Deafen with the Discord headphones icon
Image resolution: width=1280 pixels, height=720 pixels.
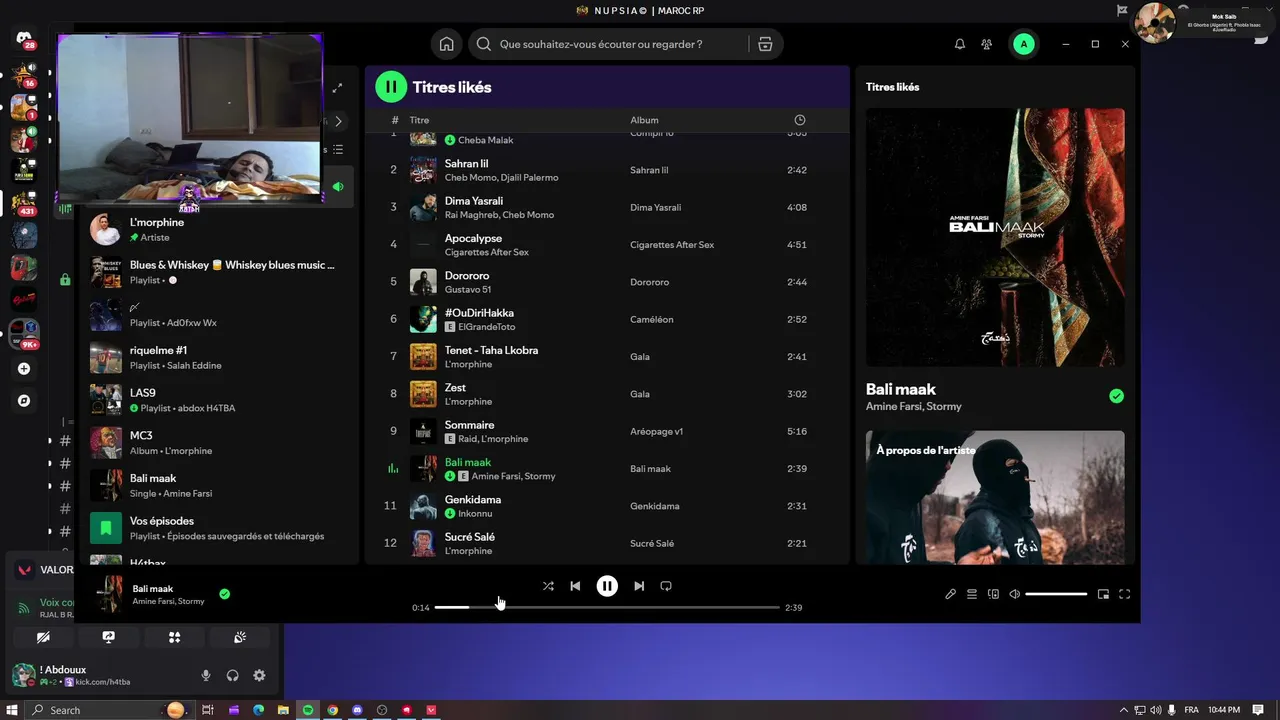pos(232,675)
